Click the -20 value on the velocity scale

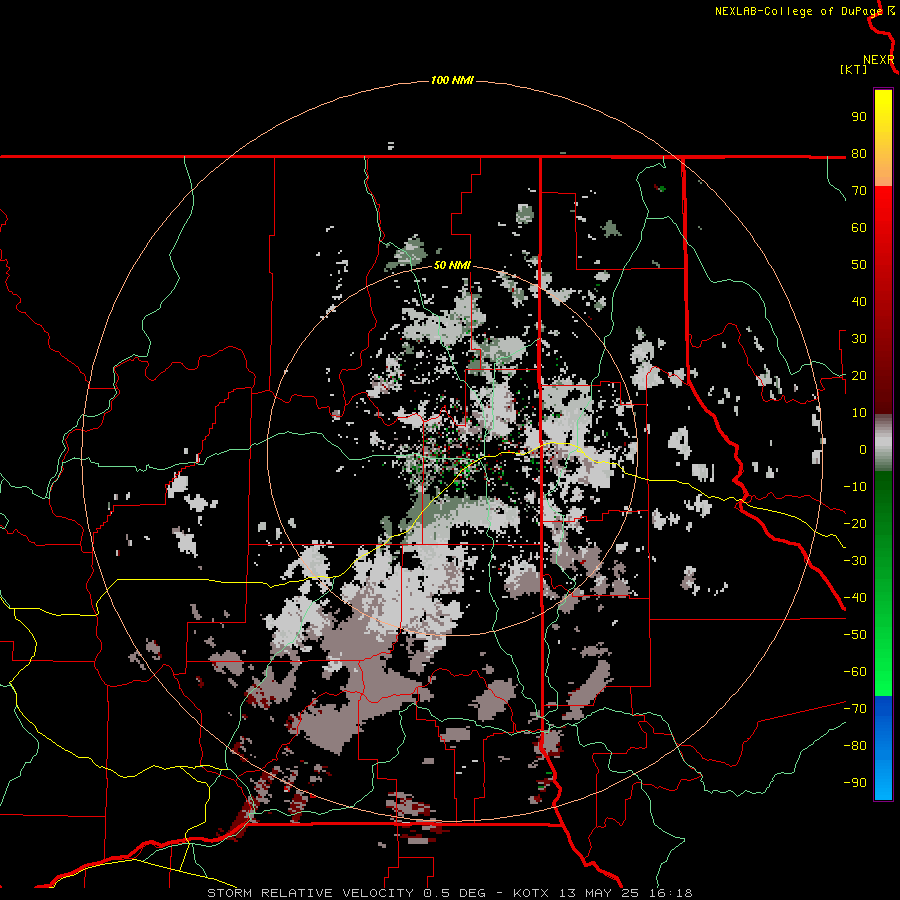(855, 524)
